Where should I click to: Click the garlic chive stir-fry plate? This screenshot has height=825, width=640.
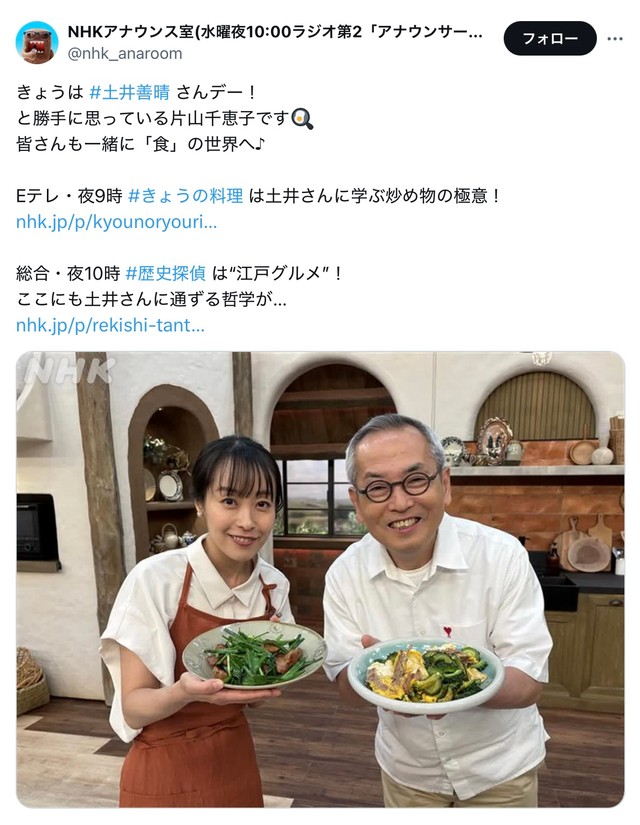coord(255,655)
